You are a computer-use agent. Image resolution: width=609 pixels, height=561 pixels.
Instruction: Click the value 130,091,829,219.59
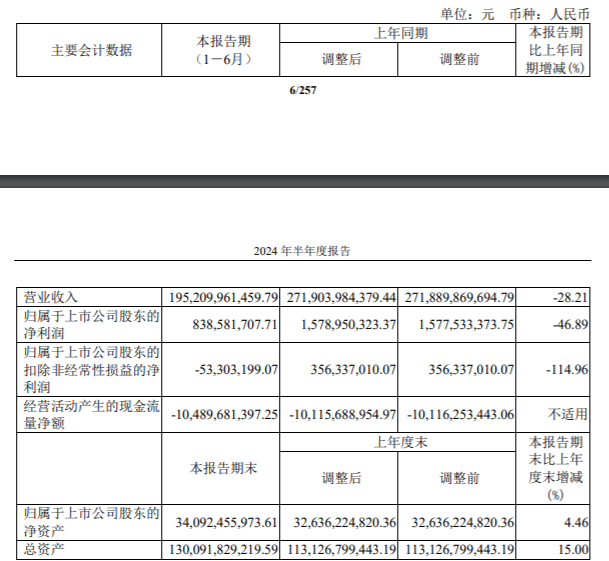pos(223,550)
